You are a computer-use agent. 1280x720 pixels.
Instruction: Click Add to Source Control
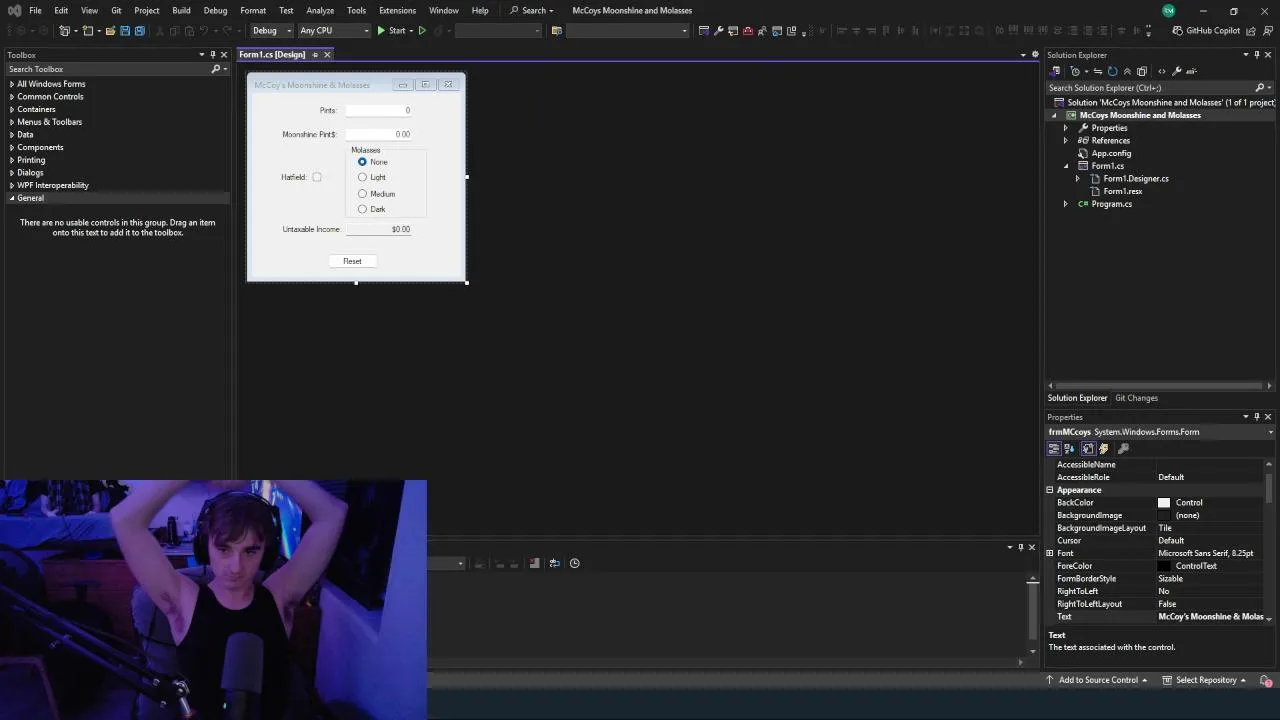click(1097, 680)
